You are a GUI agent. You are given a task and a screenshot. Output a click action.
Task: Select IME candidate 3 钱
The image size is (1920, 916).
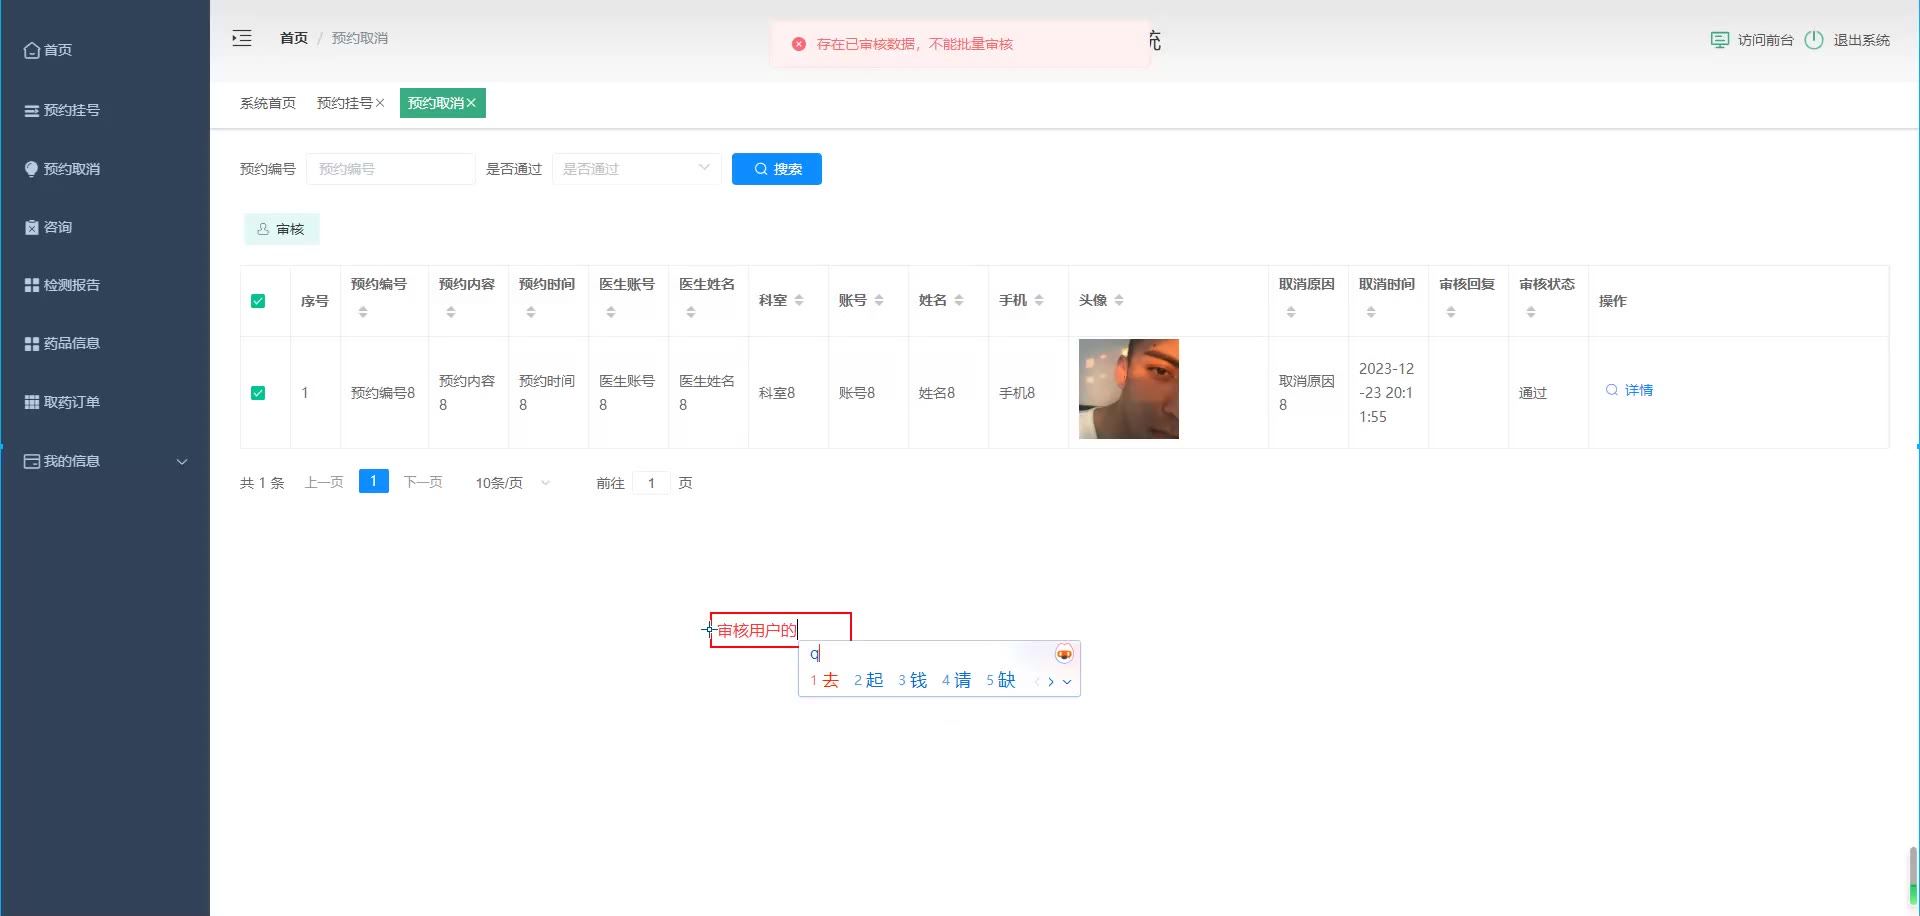tap(913, 680)
